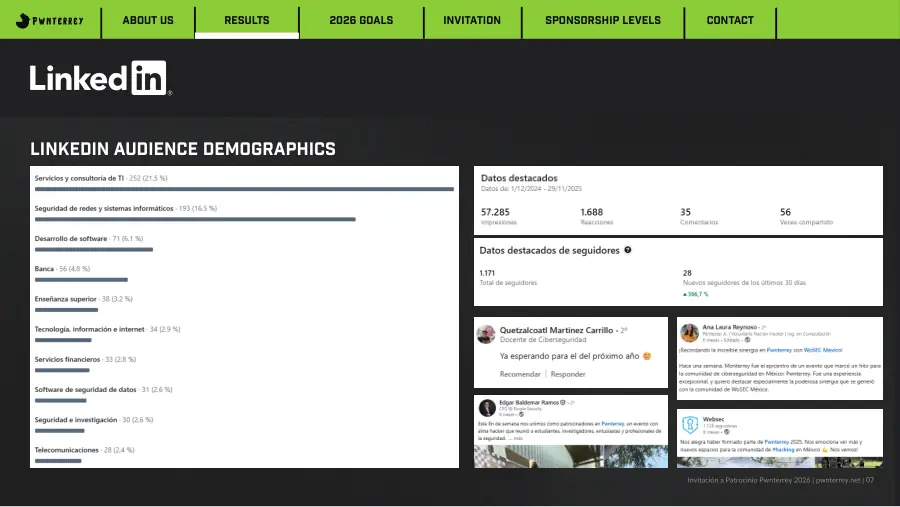Click the 'Servicios financieros' label
The width and height of the screenshot is (900, 507).
coord(67,359)
